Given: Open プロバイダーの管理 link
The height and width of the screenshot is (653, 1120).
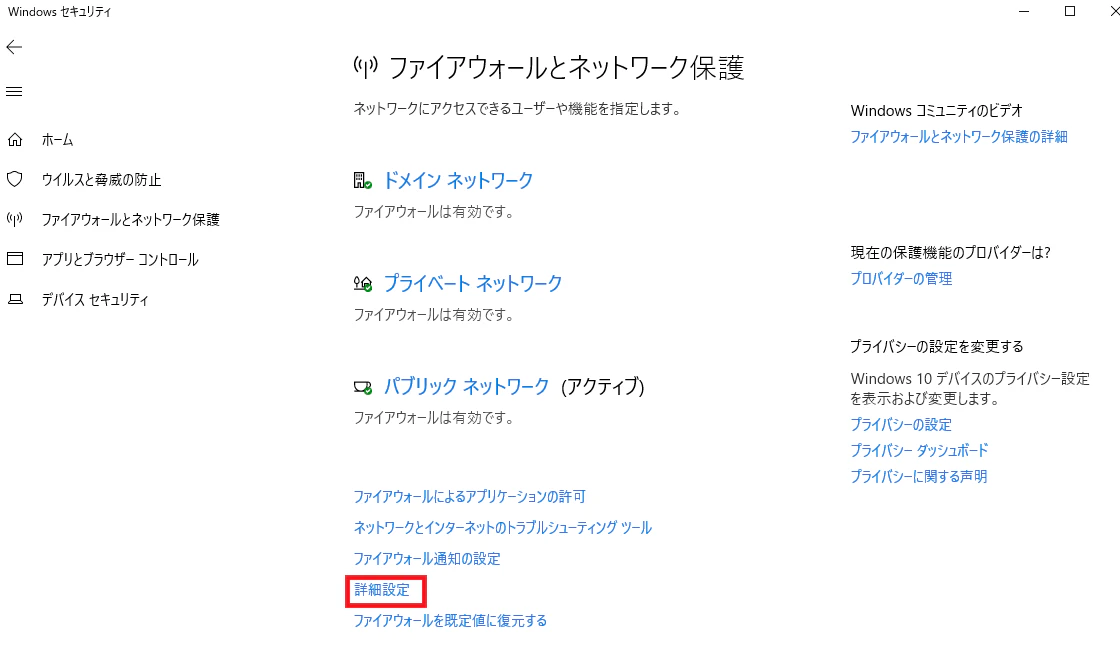Looking at the screenshot, I should point(901,279).
